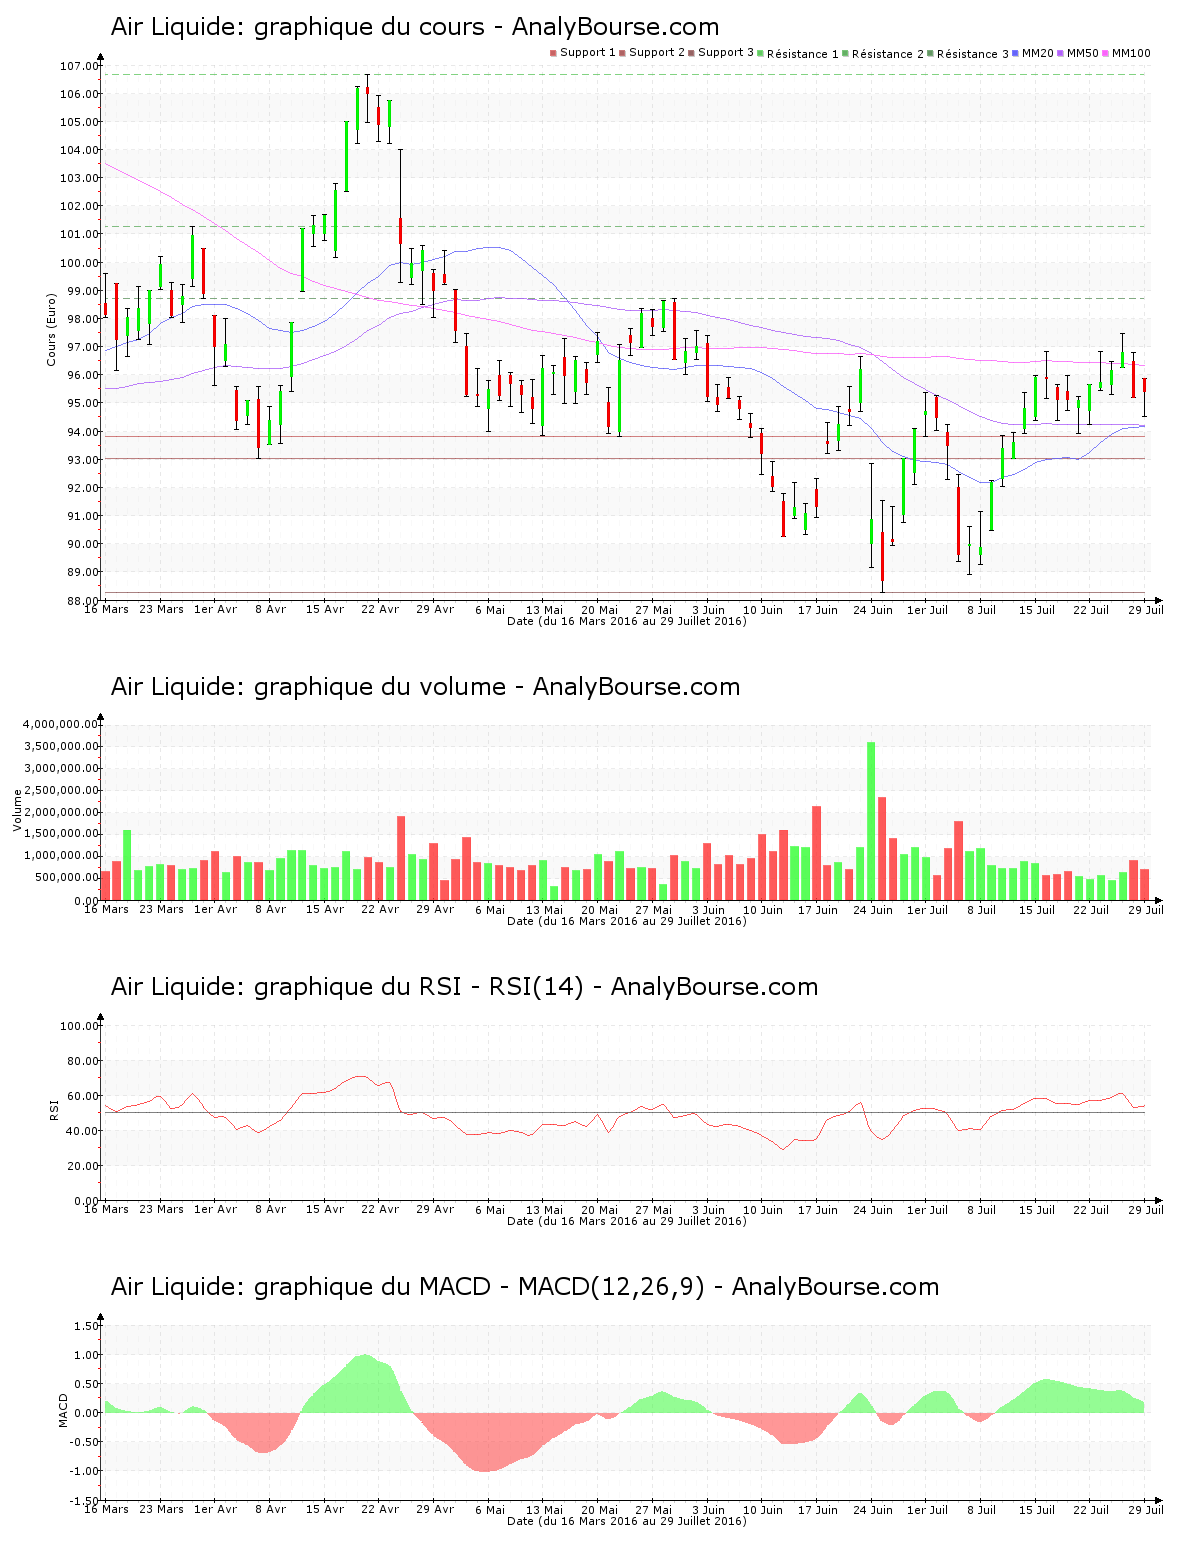The width and height of the screenshot is (1200, 1550).
Task: Select the Support 3 legend label
Action: click(x=726, y=53)
